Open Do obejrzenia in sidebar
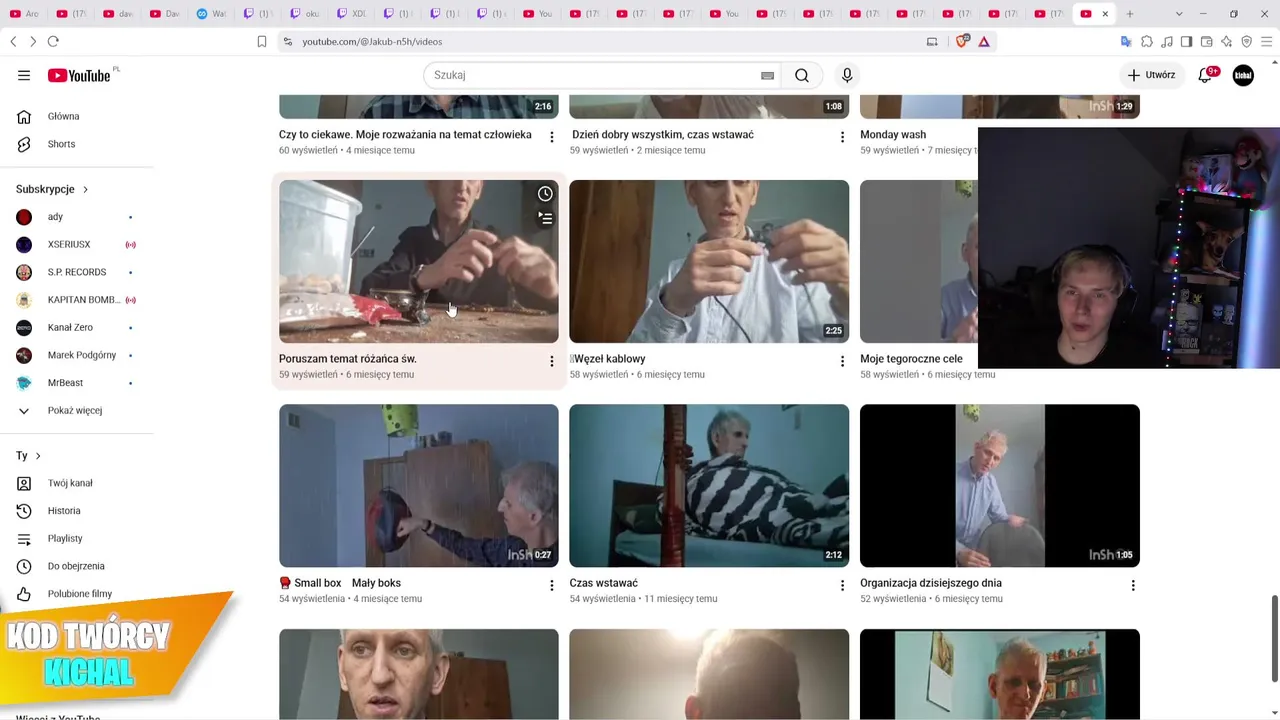 point(77,566)
